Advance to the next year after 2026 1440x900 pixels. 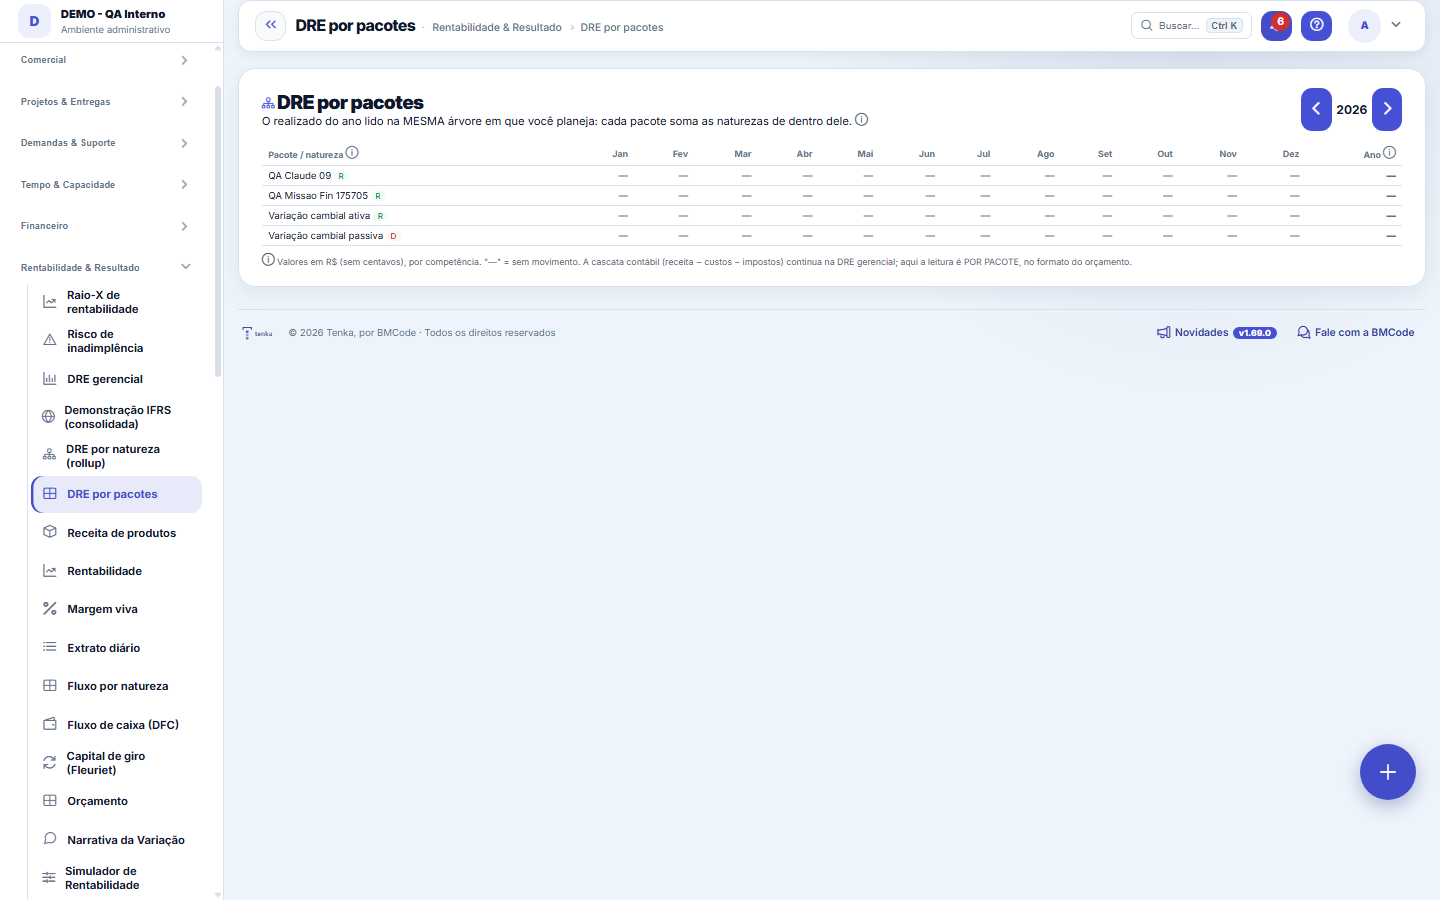click(x=1387, y=109)
